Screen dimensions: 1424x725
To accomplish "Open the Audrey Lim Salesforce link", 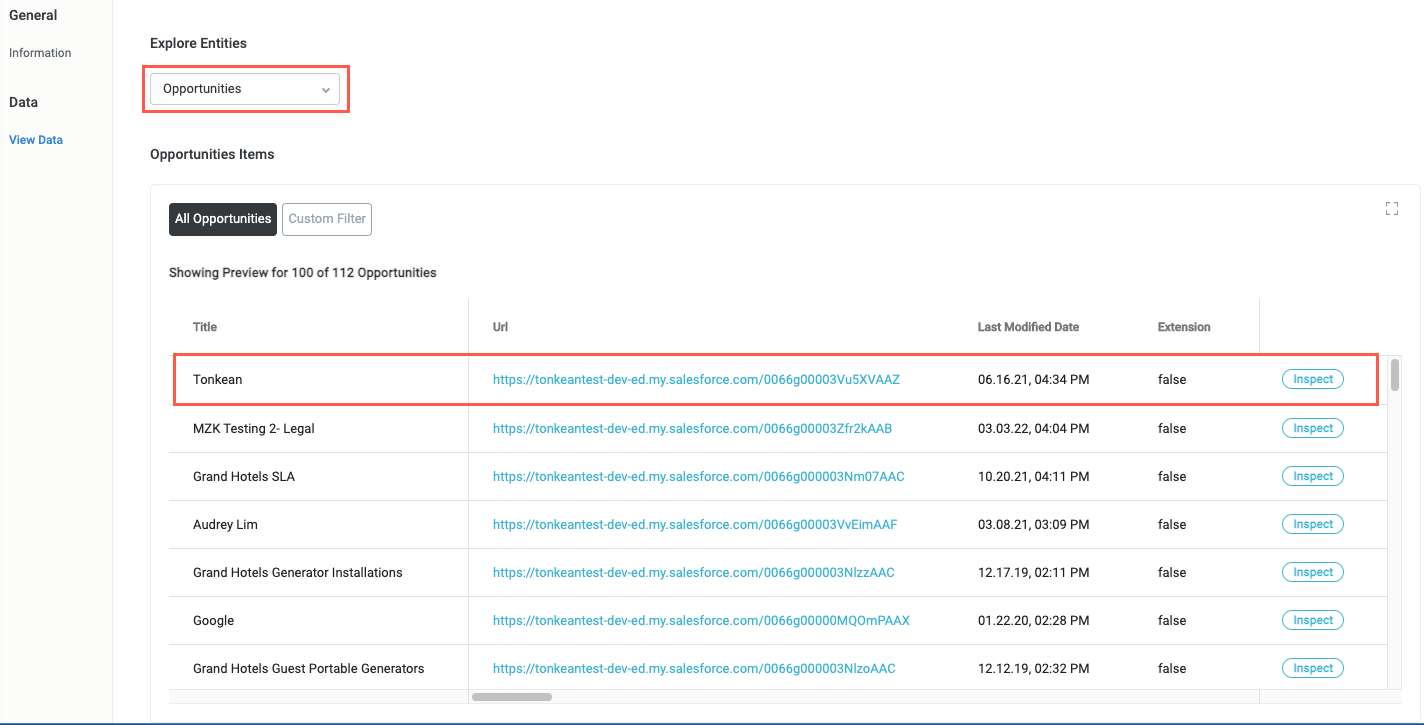I will click(695, 525).
